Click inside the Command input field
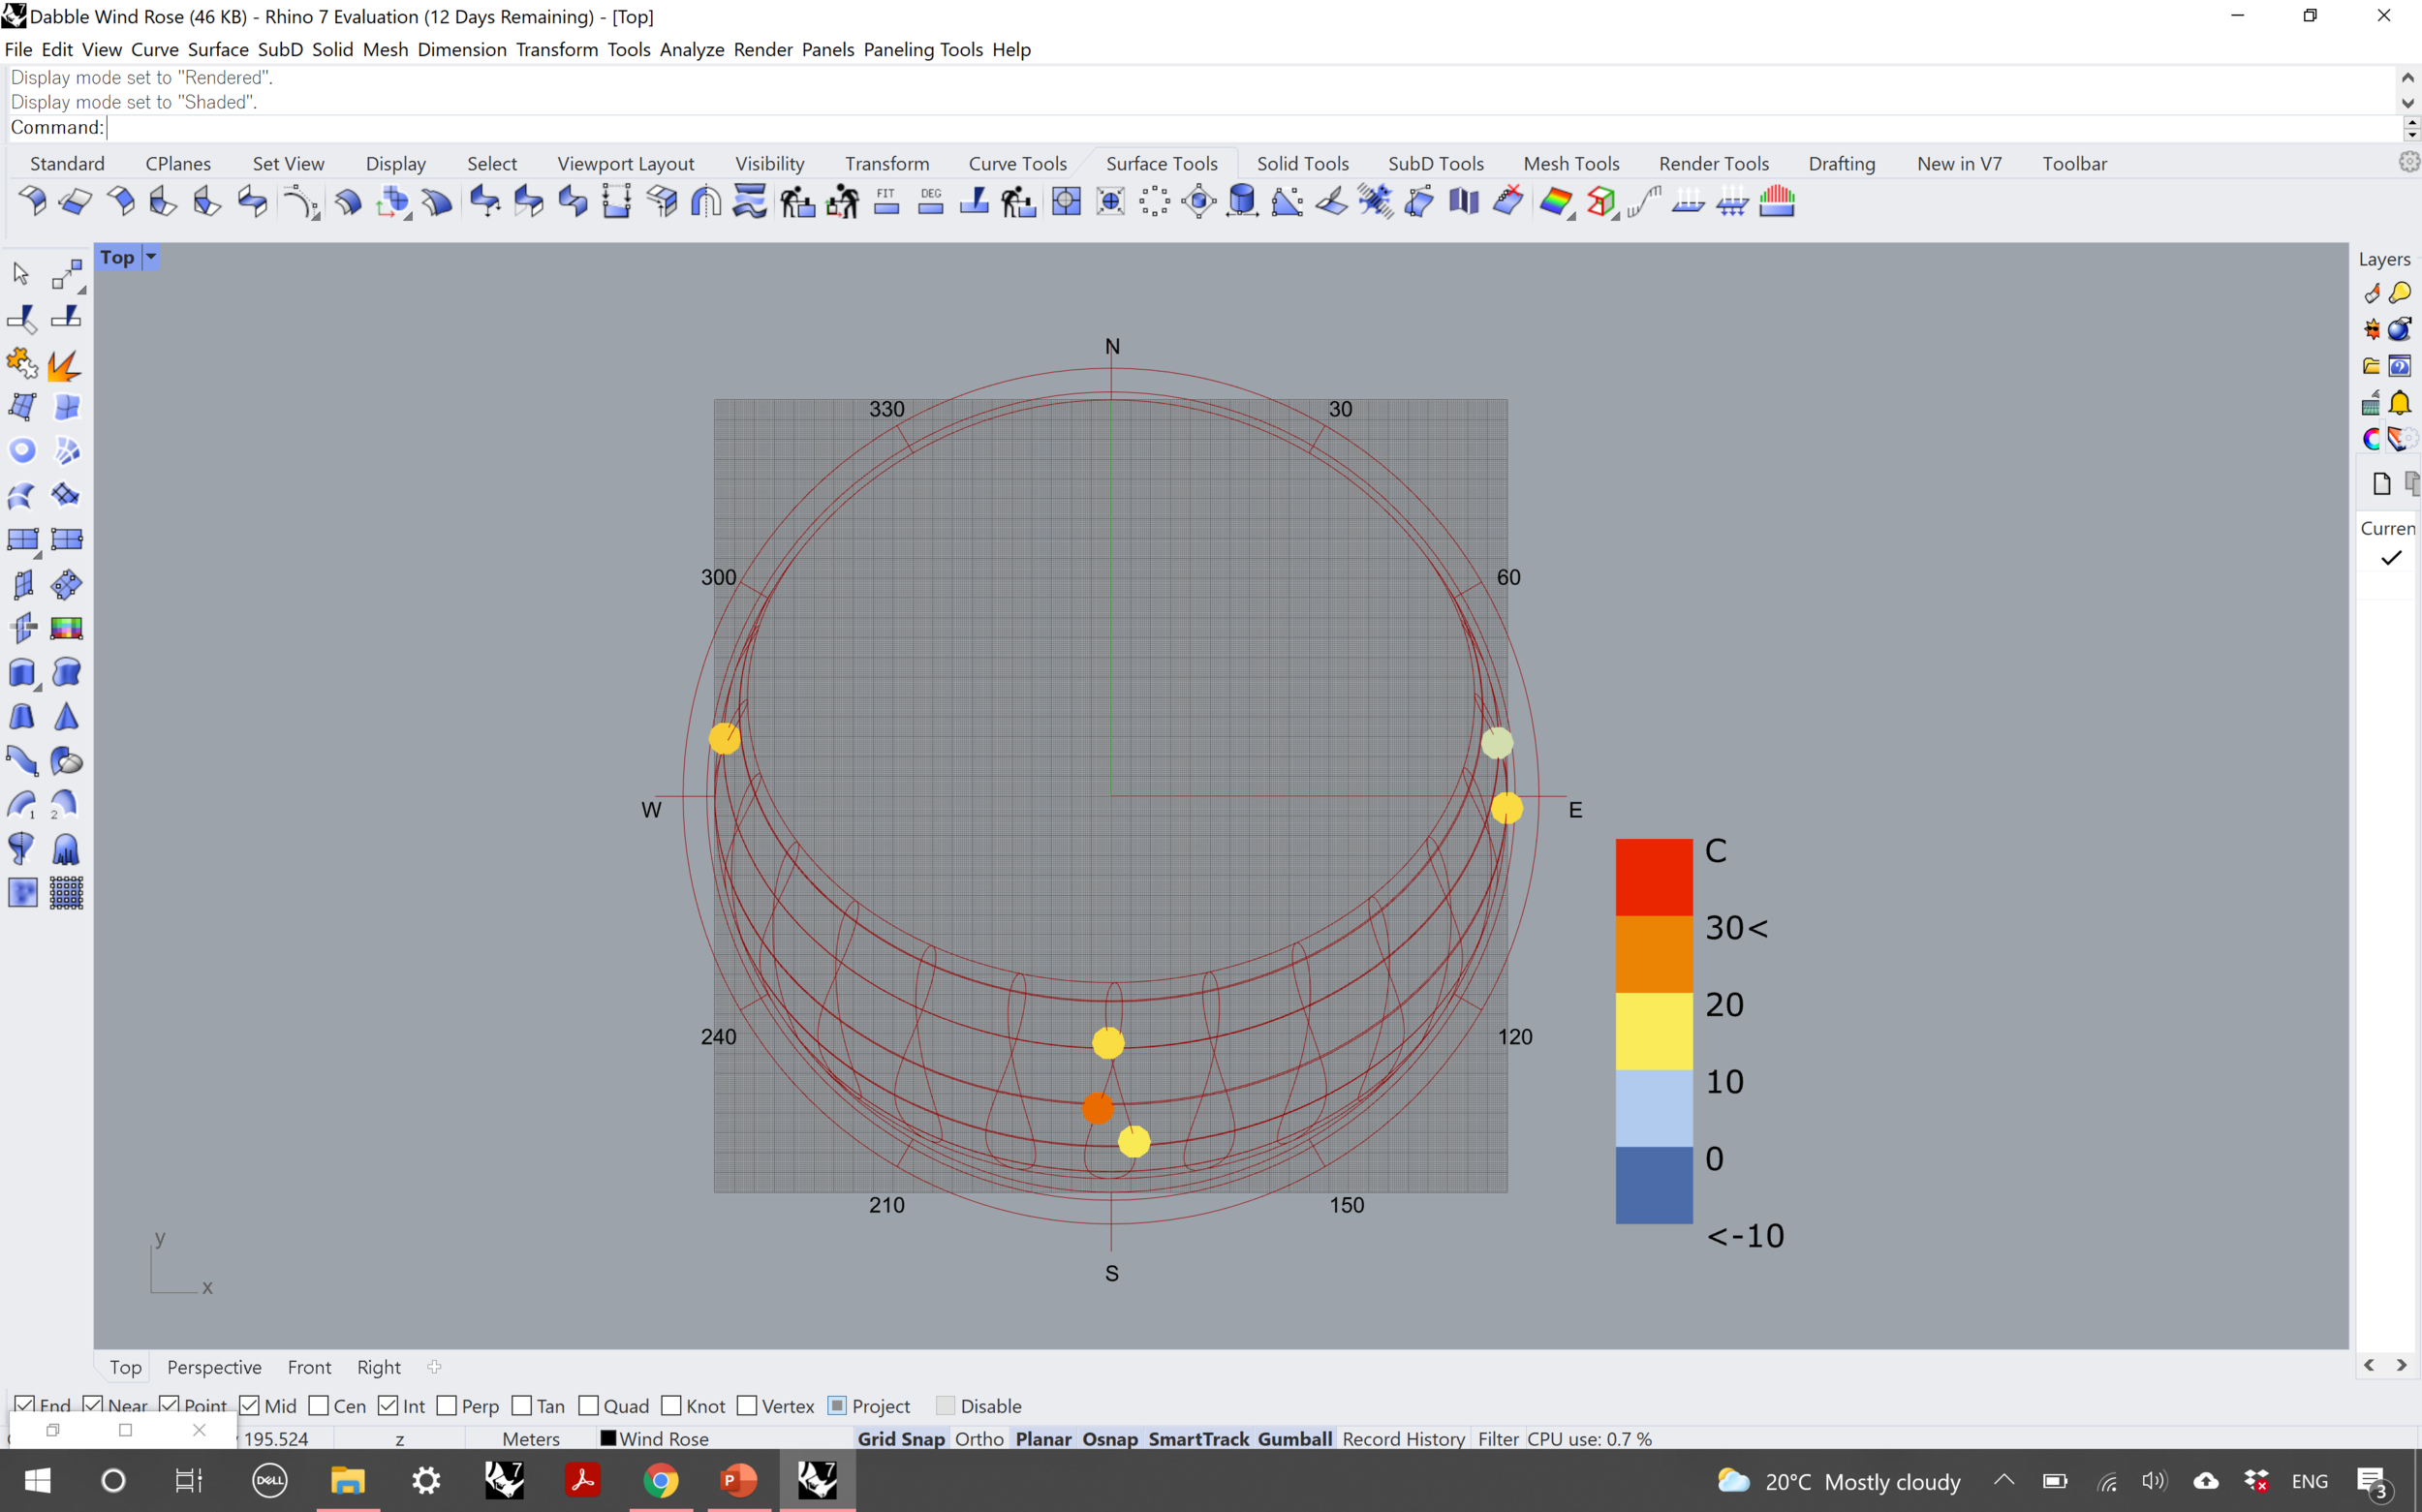Image resolution: width=2422 pixels, height=1512 pixels. pos(300,127)
